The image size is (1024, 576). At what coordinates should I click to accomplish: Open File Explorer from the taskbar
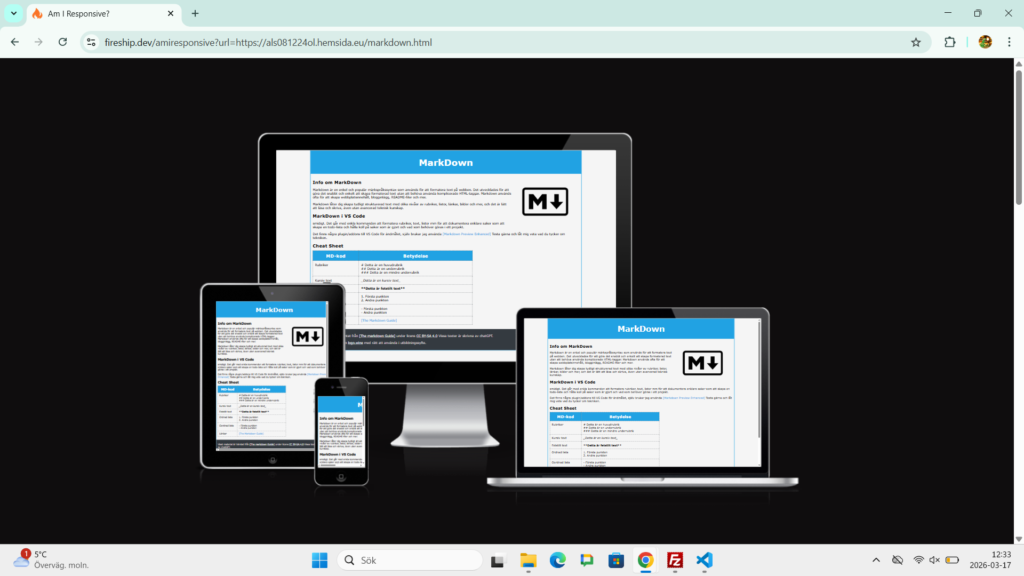click(x=527, y=560)
